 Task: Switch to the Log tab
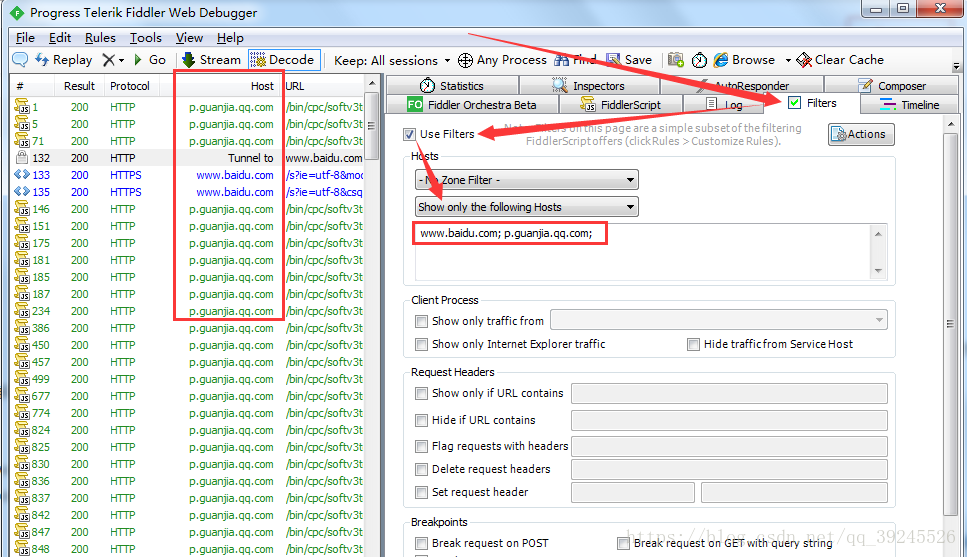(x=723, y=104)
